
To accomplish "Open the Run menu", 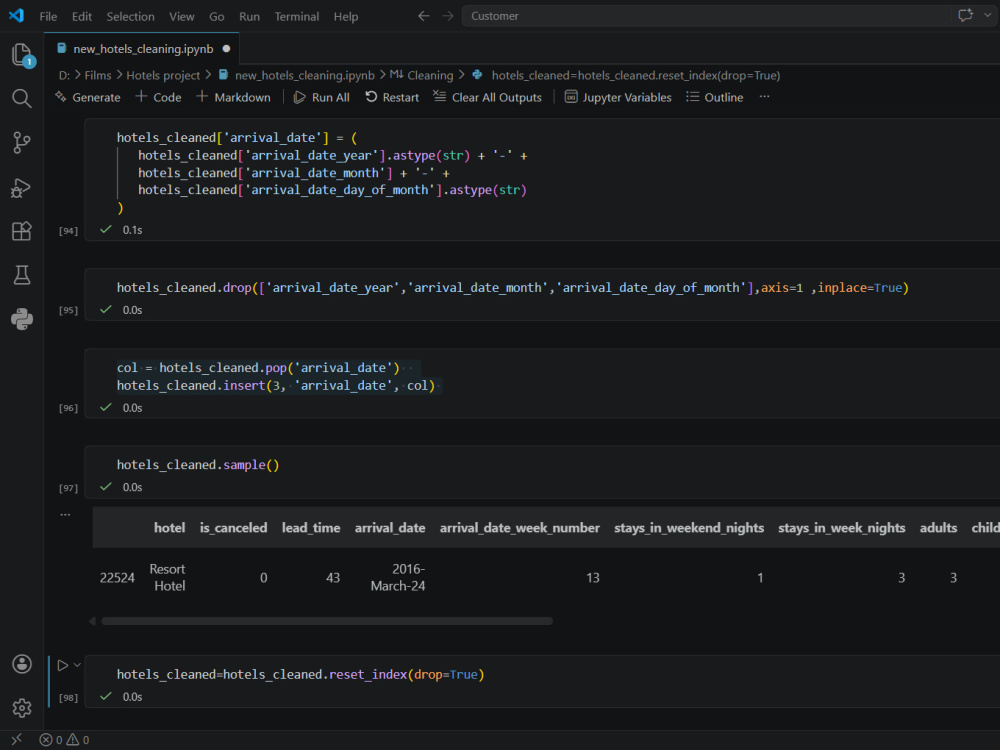I will [249, 17].
